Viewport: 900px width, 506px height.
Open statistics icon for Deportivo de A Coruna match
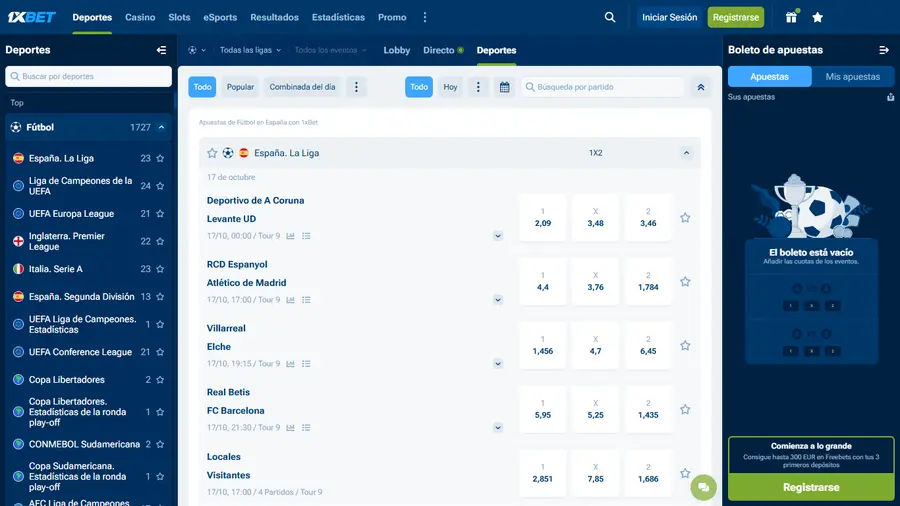pyautogui.click(x=290, y=236)
